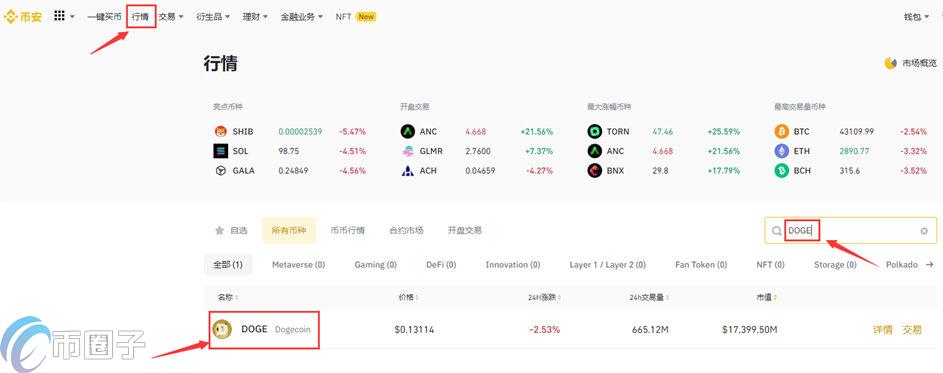This screenshot has width=943, height=373.
Task: Expand the 钱包 dropdown menu
Action: (916, 17)
